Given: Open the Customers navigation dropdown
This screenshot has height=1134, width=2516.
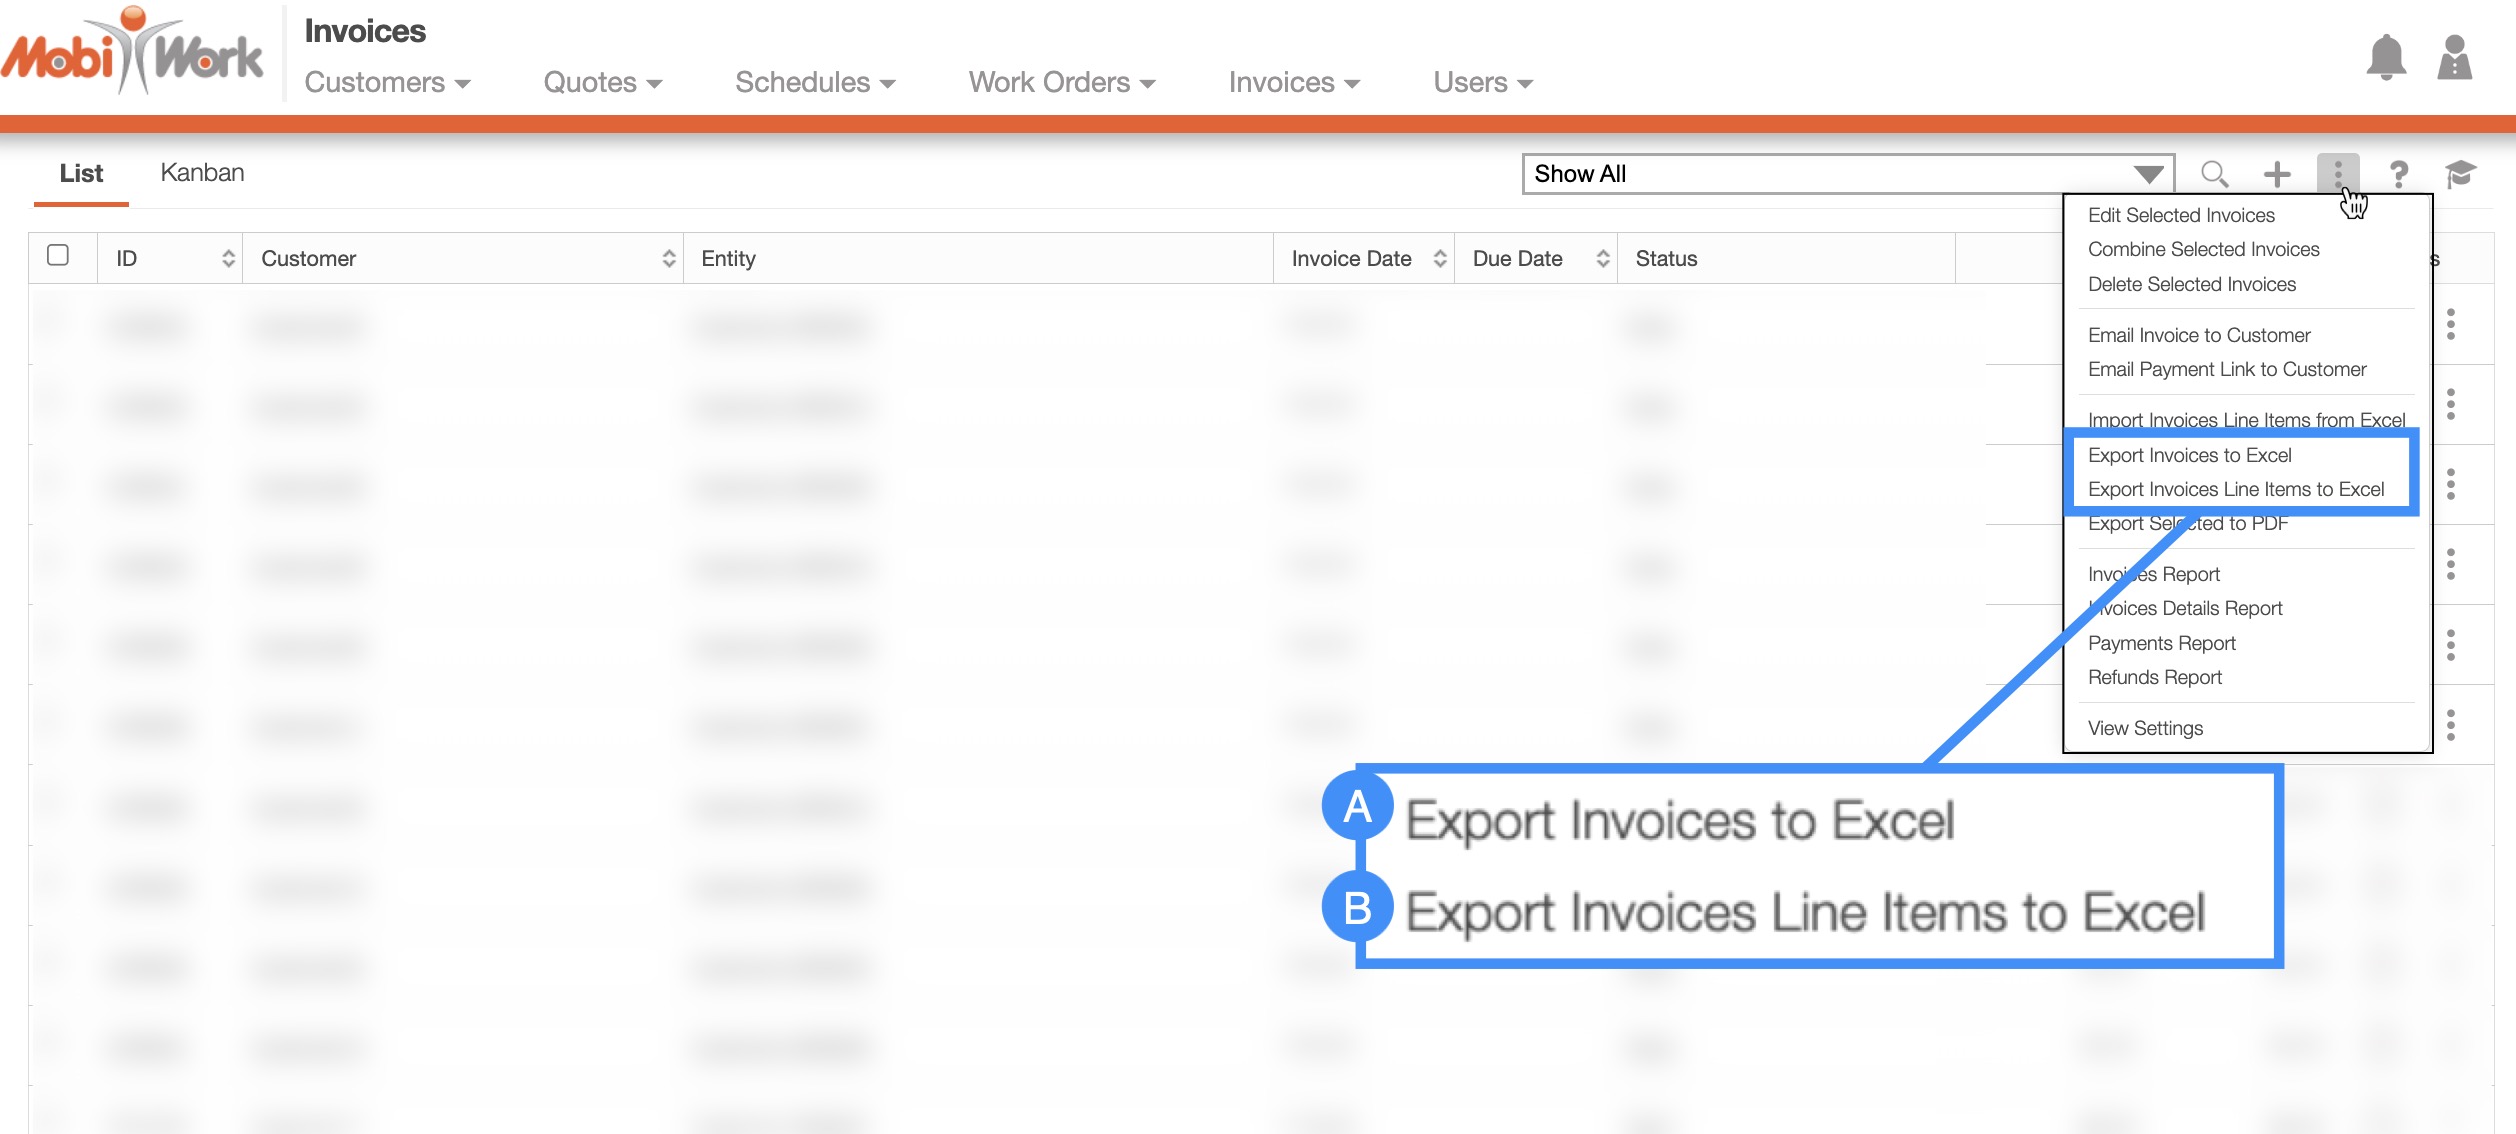Looking at the screenshot, I should pos(387,82).
